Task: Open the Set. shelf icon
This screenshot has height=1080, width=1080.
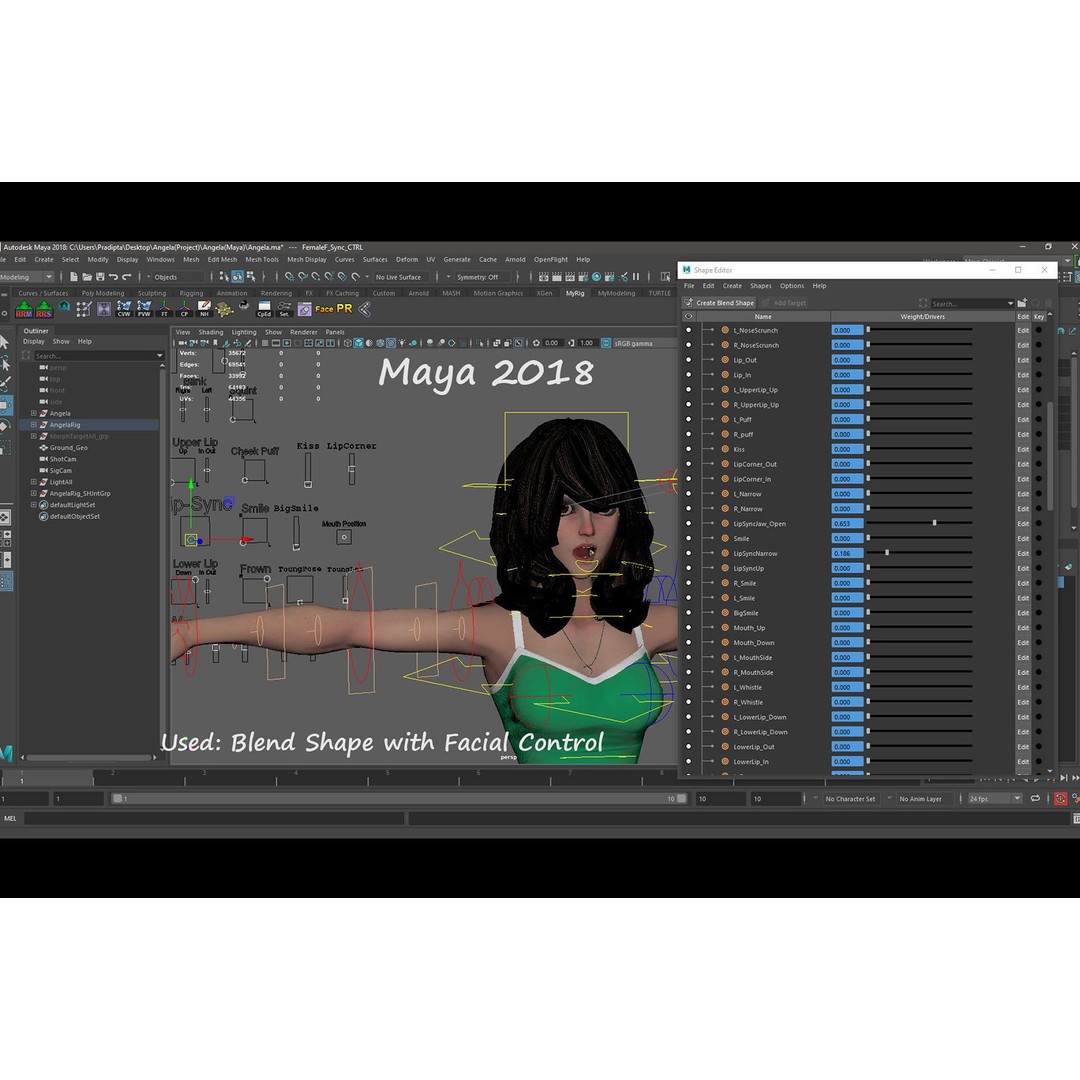Action: tap(284, 309)
